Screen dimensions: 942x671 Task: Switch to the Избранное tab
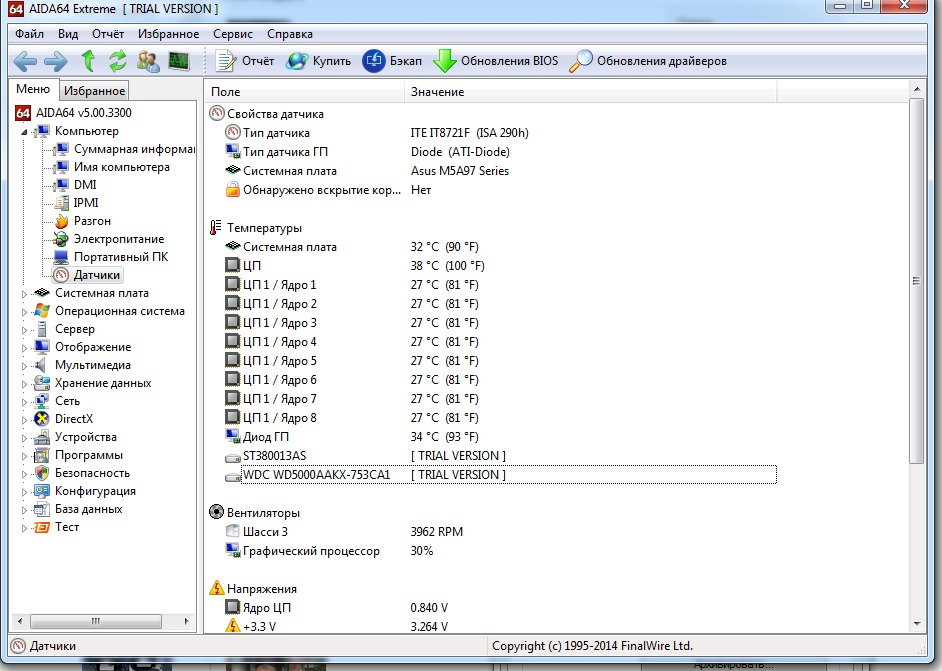94,91
